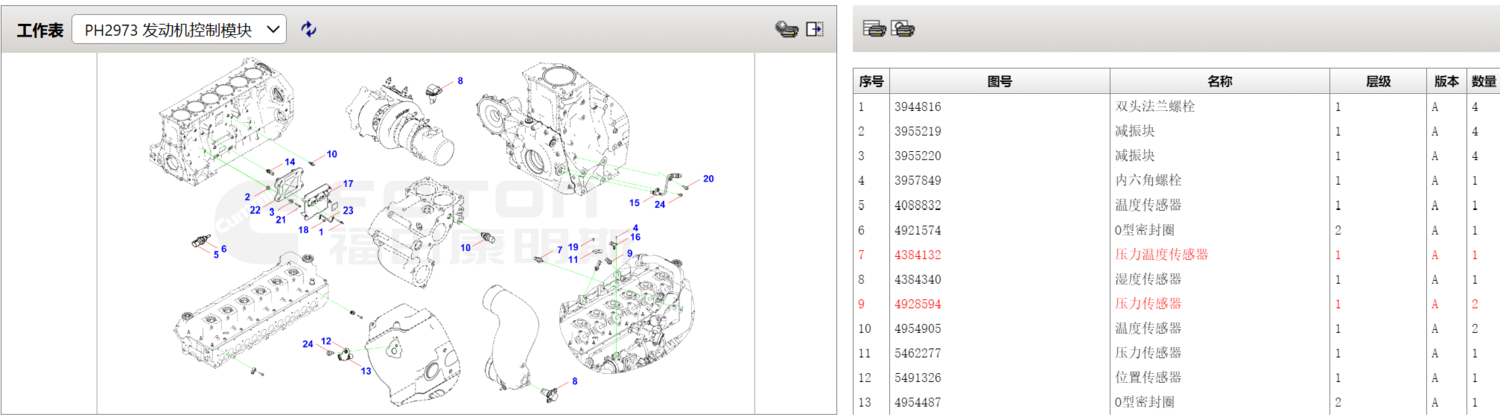Select callout number 14 in the diagram
Screen dimensions: 1500x417
point(289,162)
